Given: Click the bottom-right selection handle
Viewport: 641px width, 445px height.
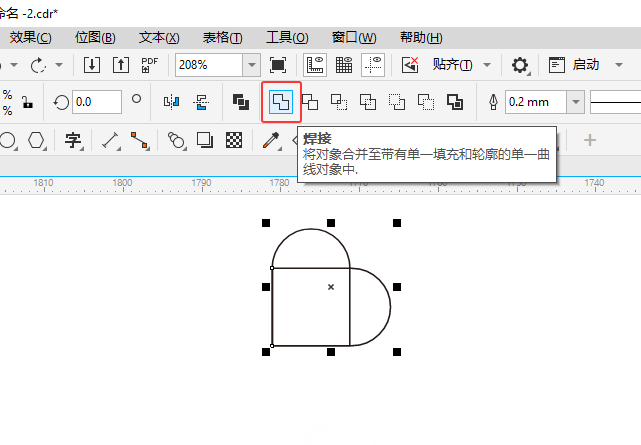Looking at the screenshot, I should (x=397, y=352).
